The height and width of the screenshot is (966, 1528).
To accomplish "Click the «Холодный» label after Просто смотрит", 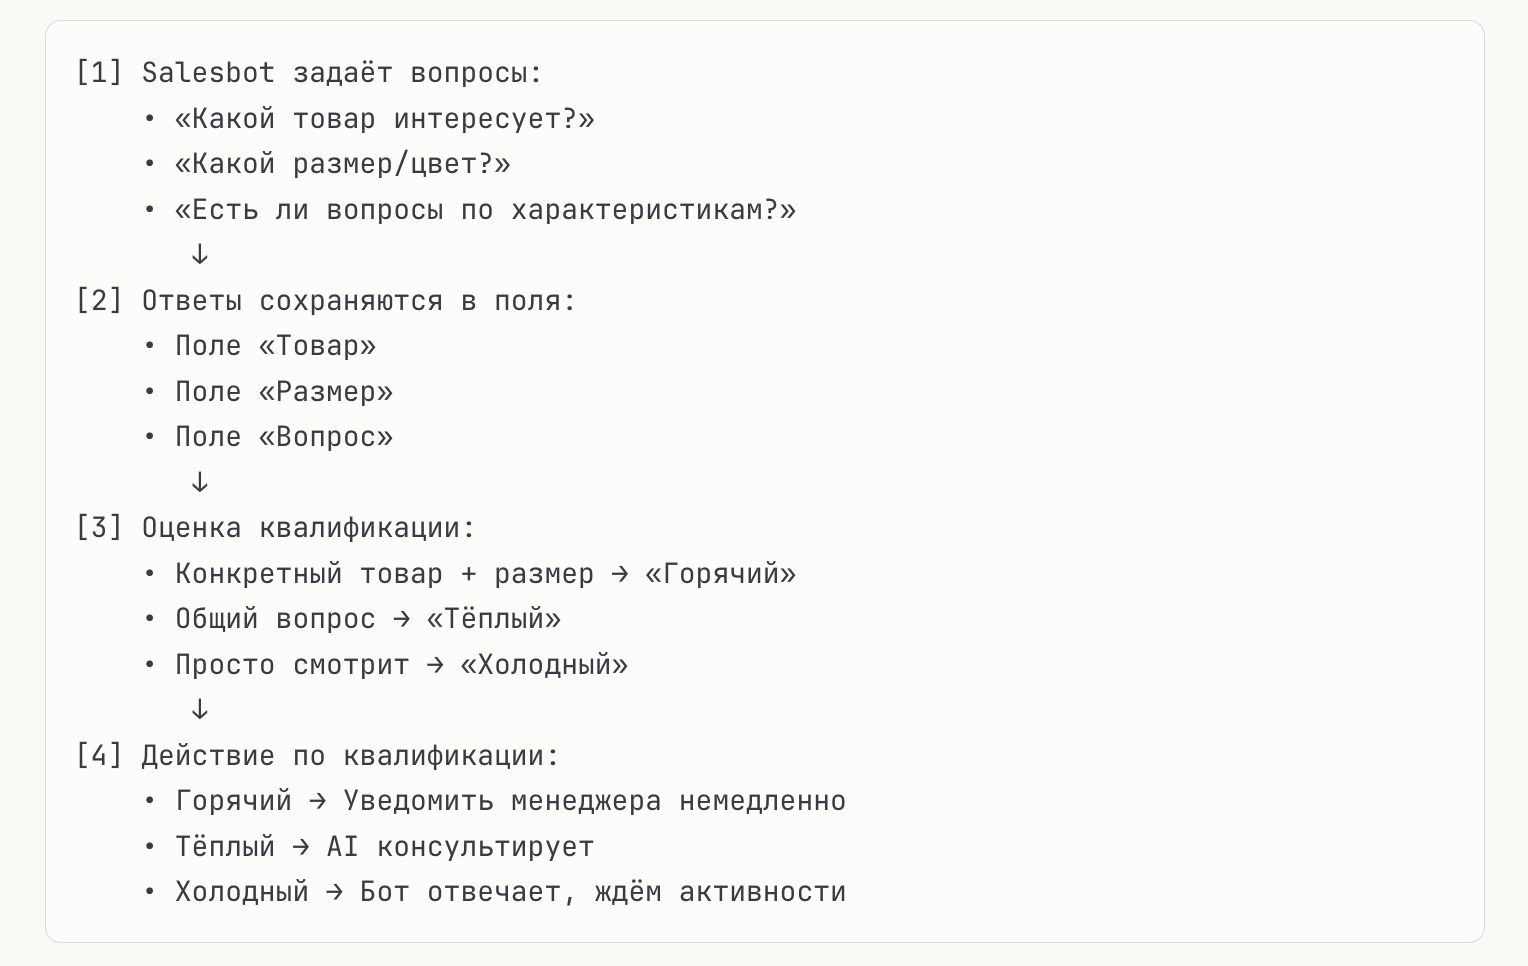I will pos(544,665).
